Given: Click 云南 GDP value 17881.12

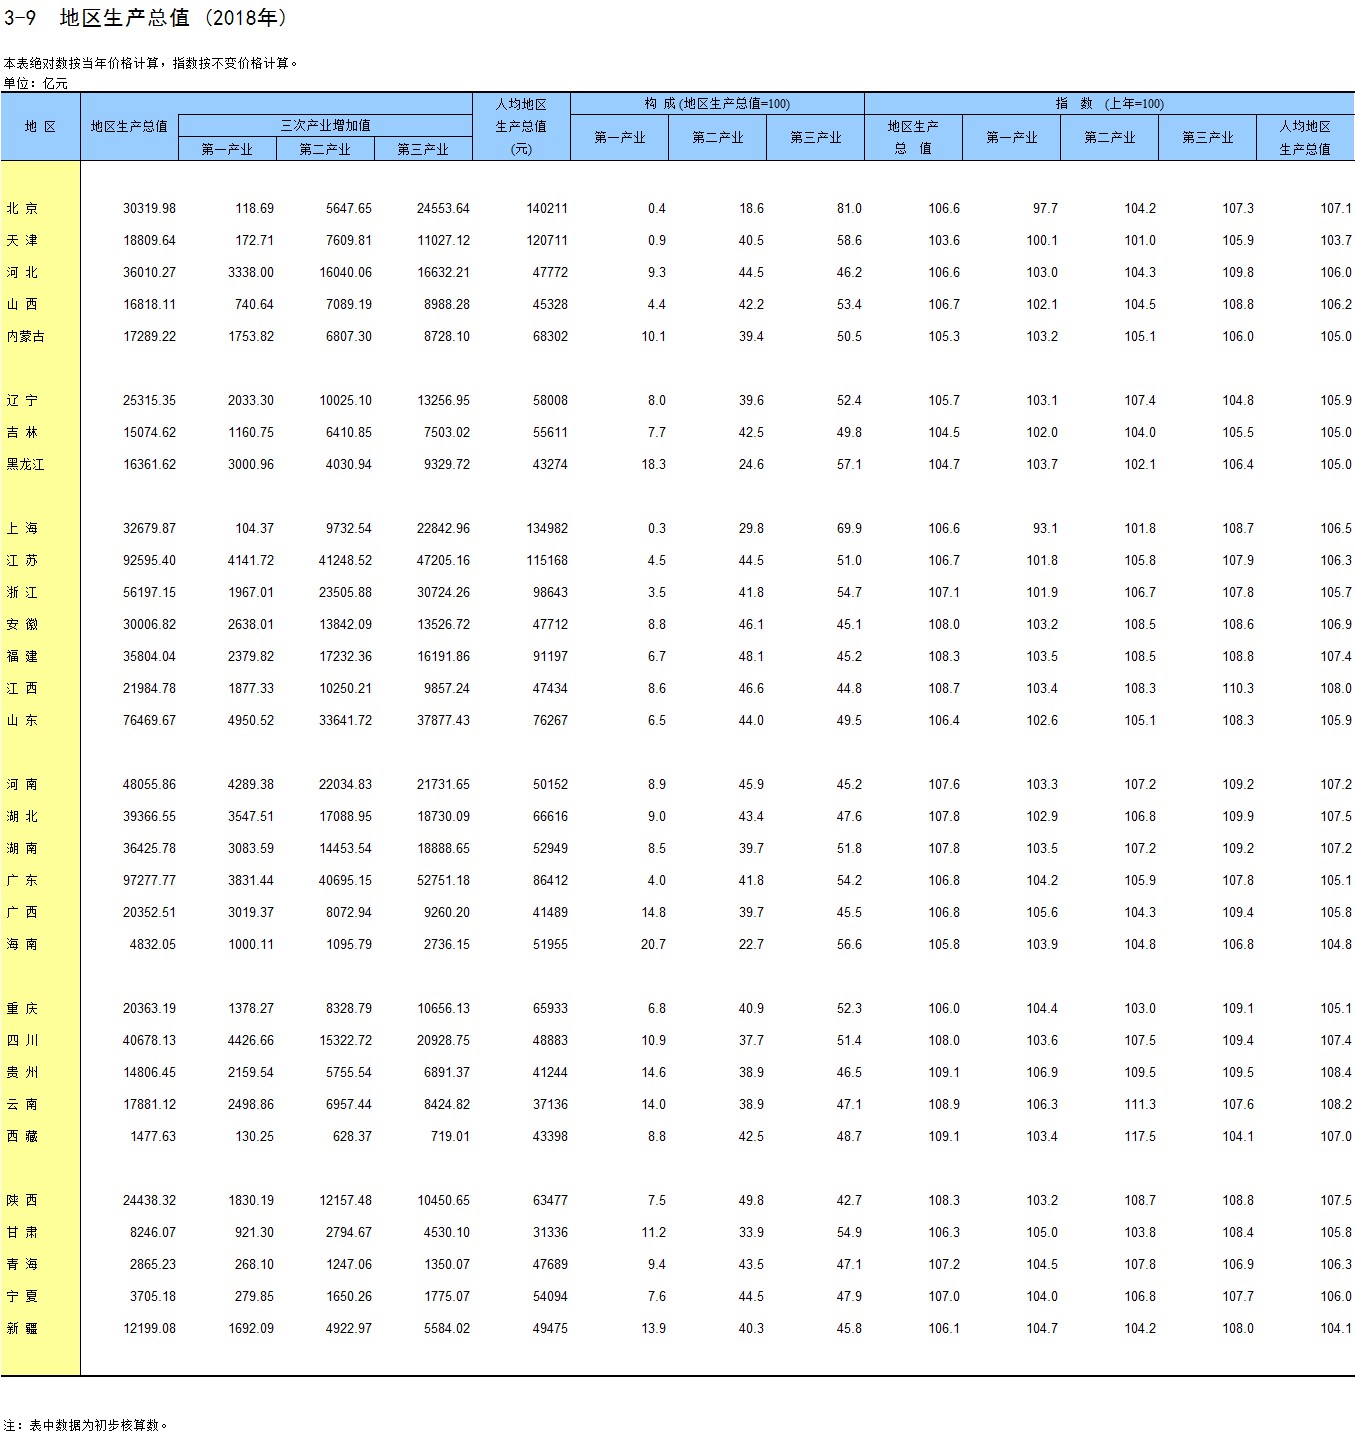Looking at the screenshot, I should (149, 1104).
